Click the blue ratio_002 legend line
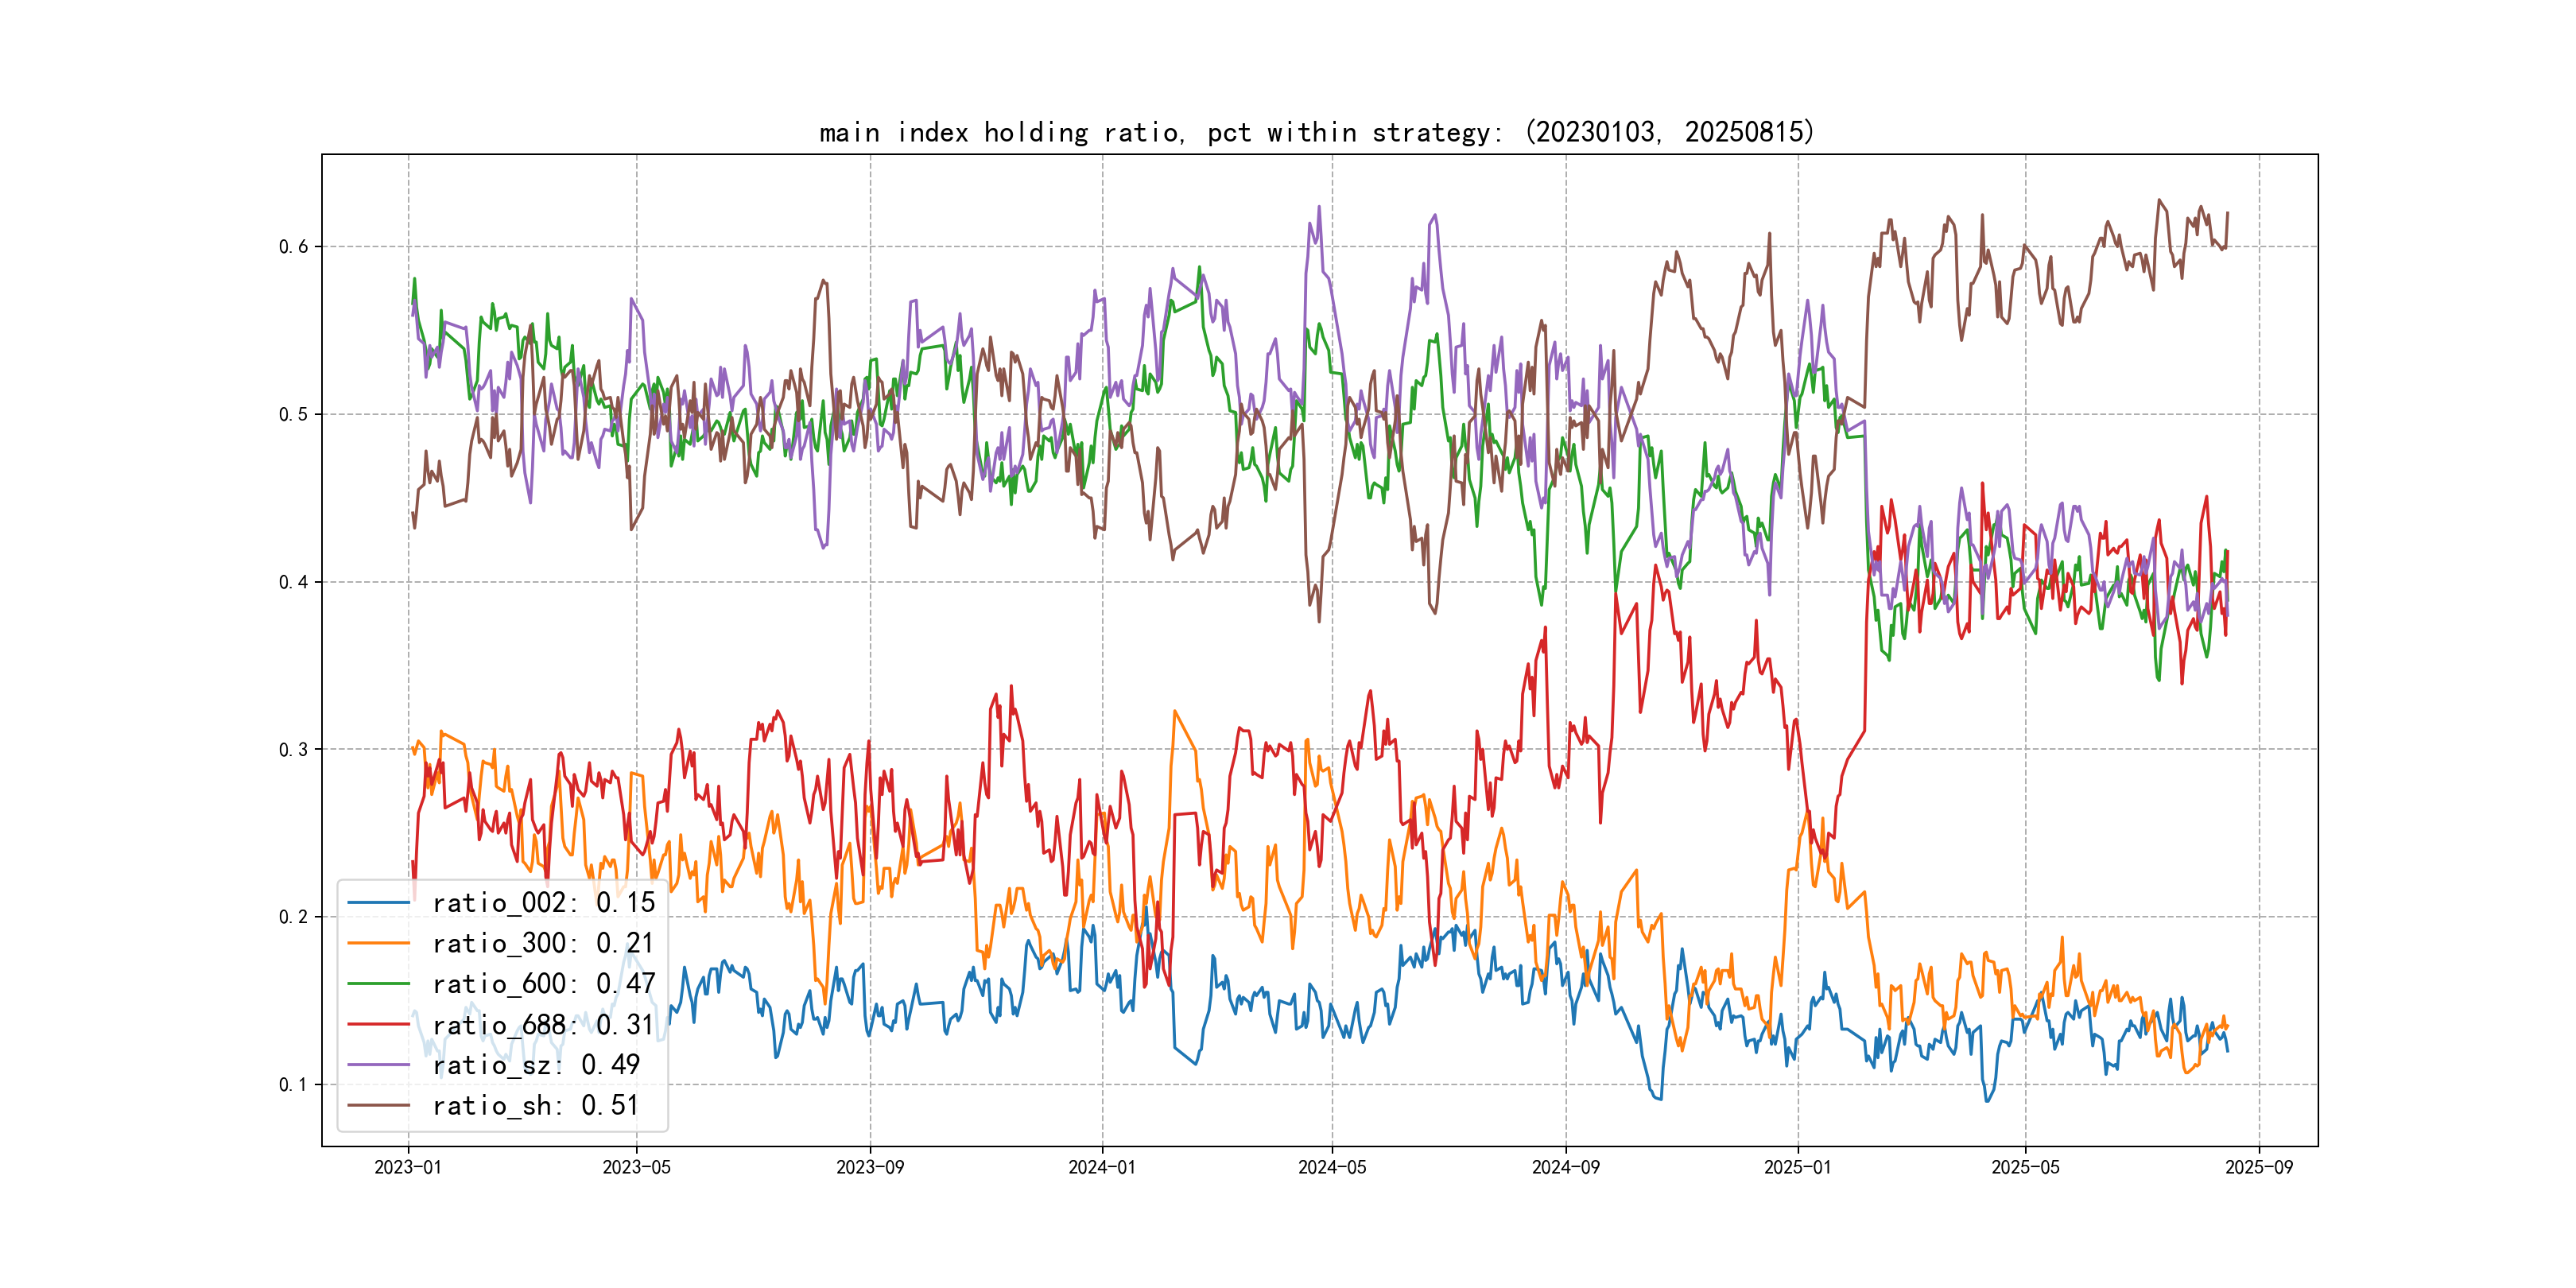The width and height of the screenshot is (2576, 1288). pos(378,903)
